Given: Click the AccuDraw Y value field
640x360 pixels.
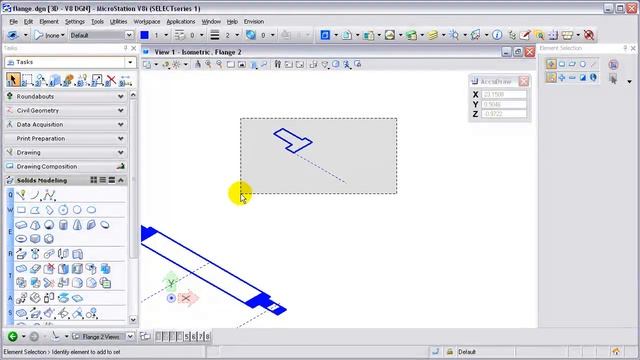Looking at the screenshot, I should point(504,104).
